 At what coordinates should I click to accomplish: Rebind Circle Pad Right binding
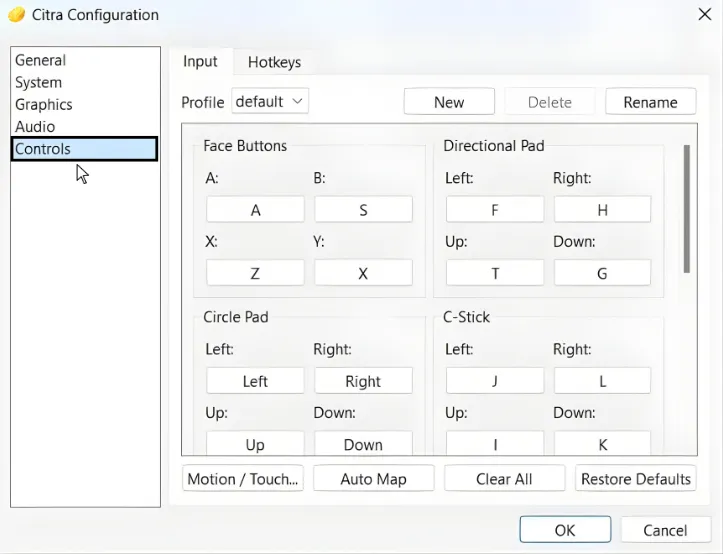(363, 381)
